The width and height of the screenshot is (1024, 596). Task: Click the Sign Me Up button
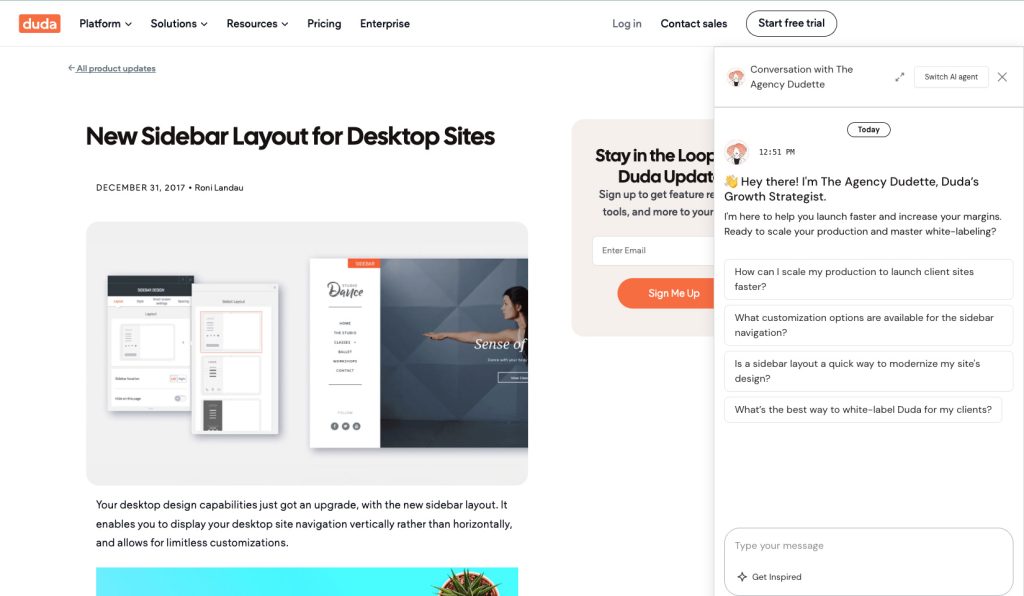point(666,293)
